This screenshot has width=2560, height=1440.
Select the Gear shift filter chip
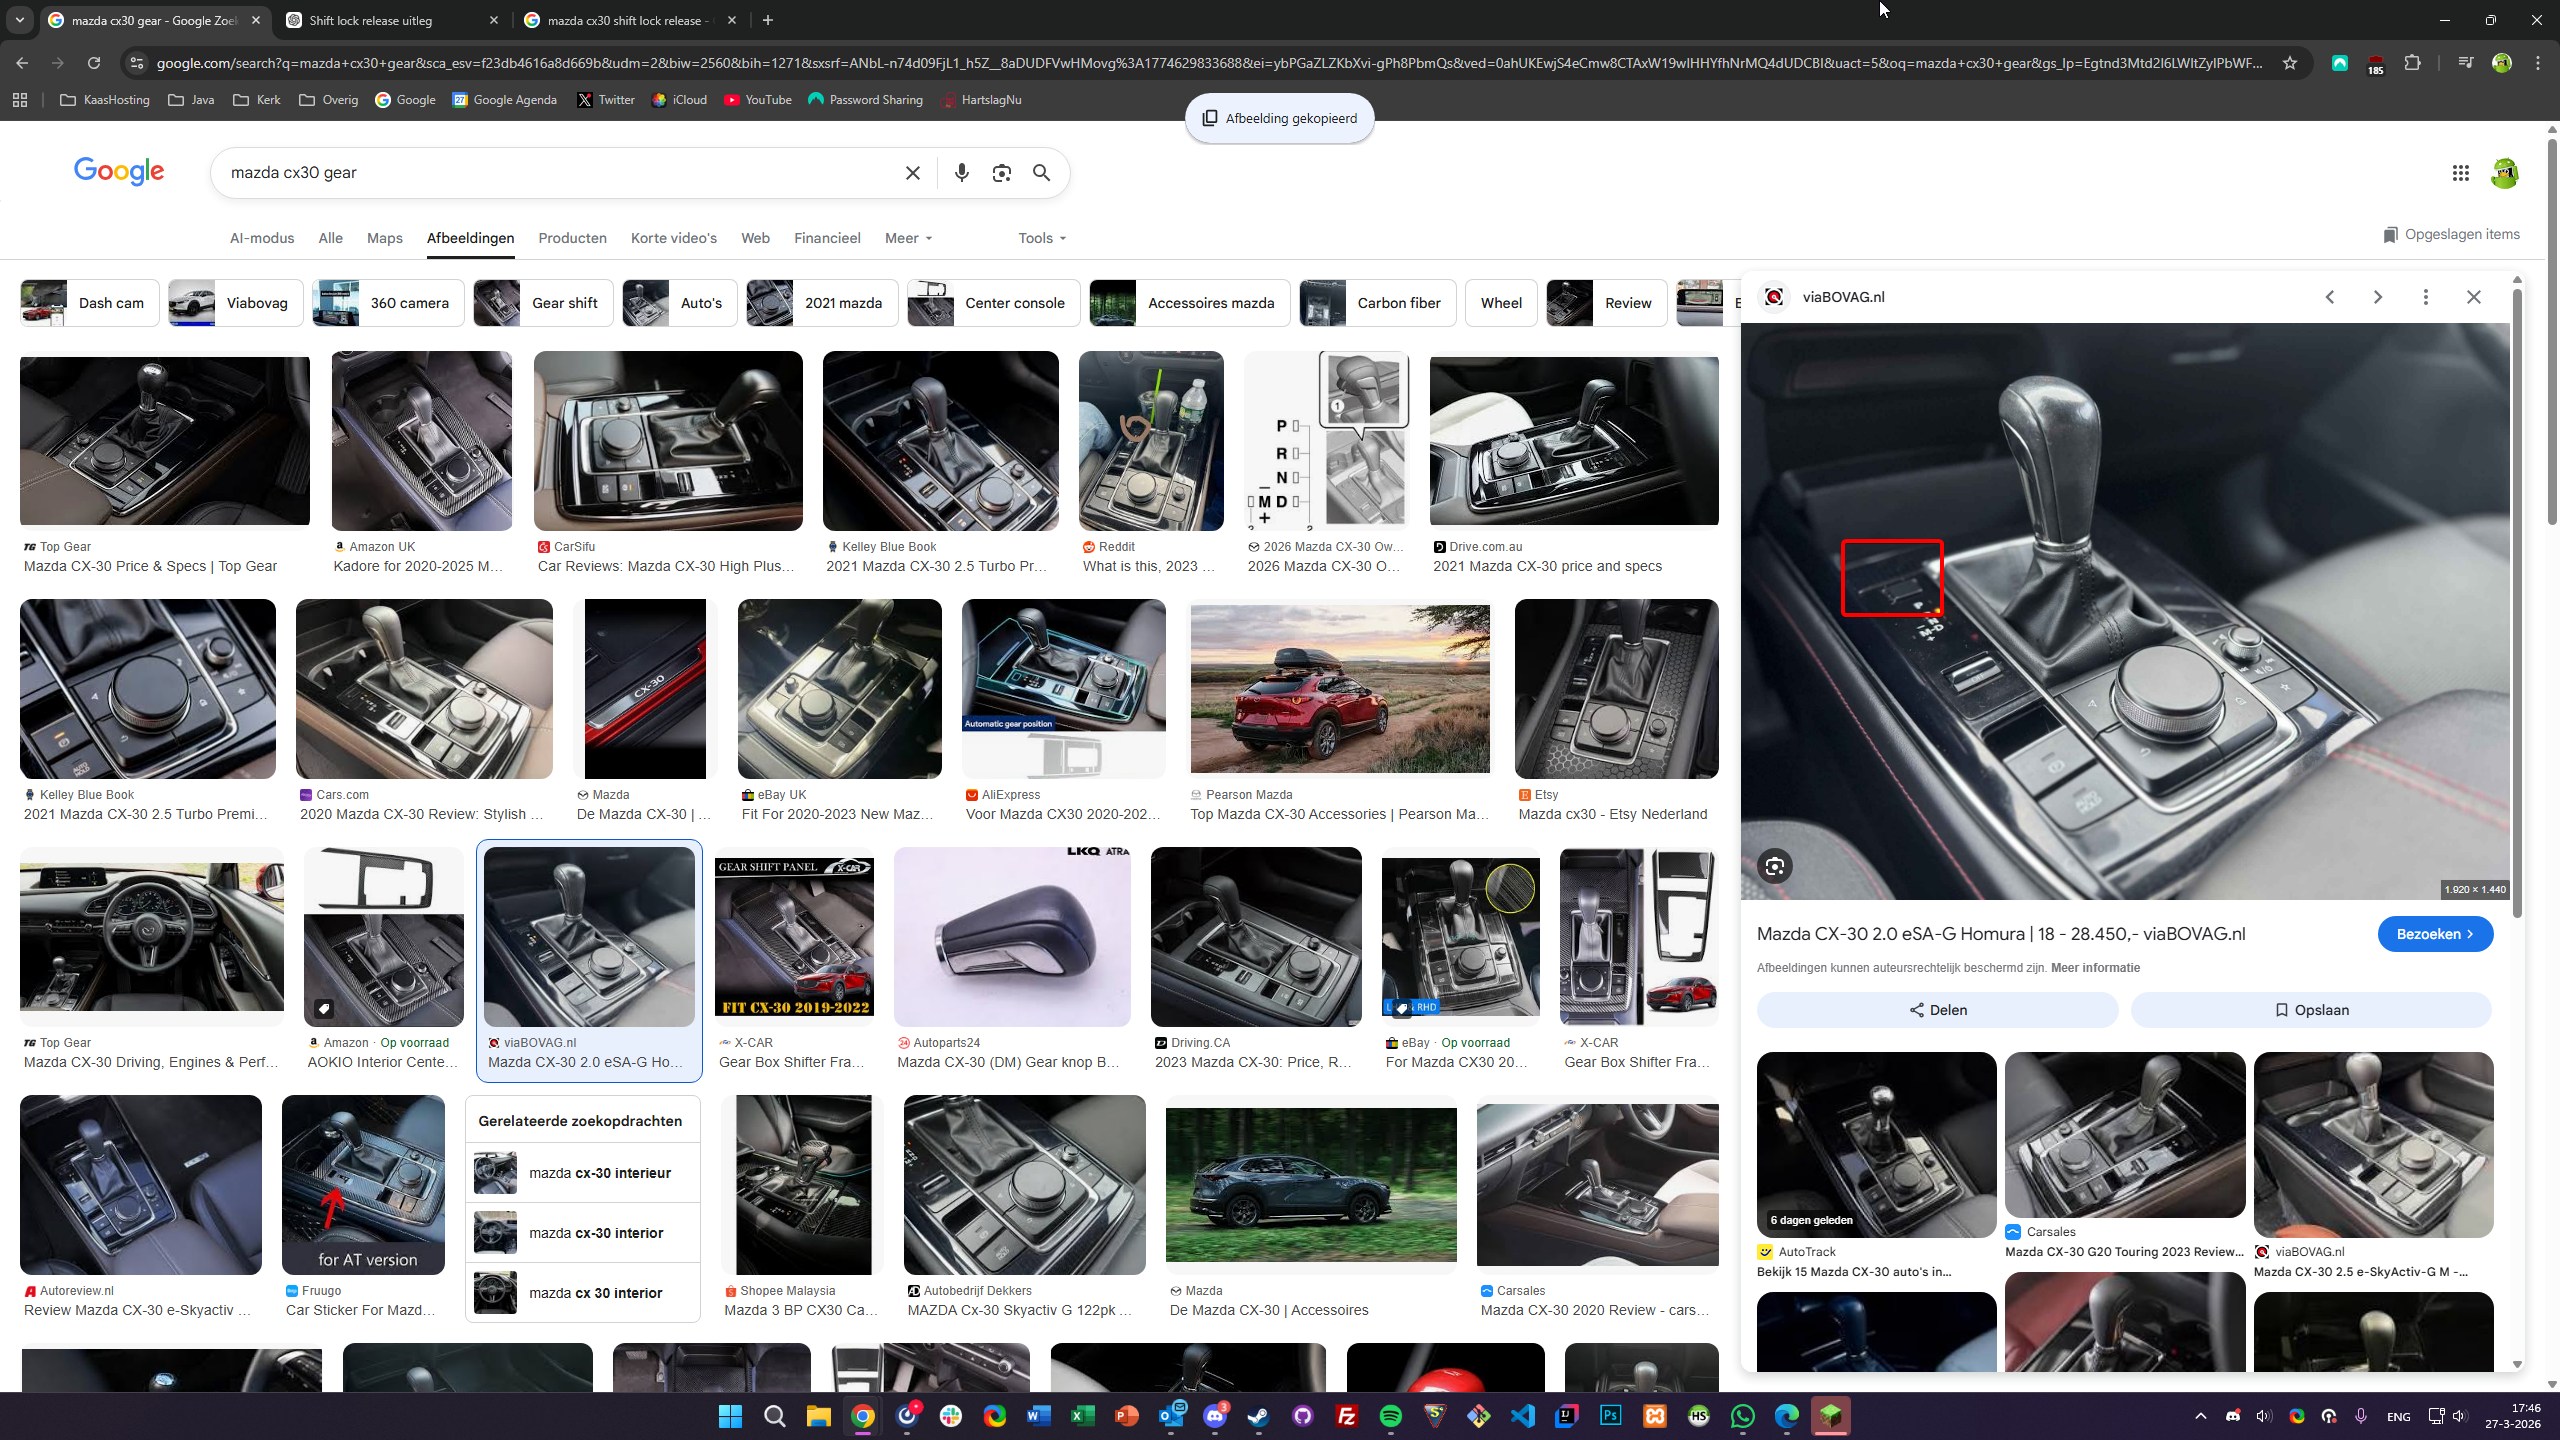[x=542, y=303]
